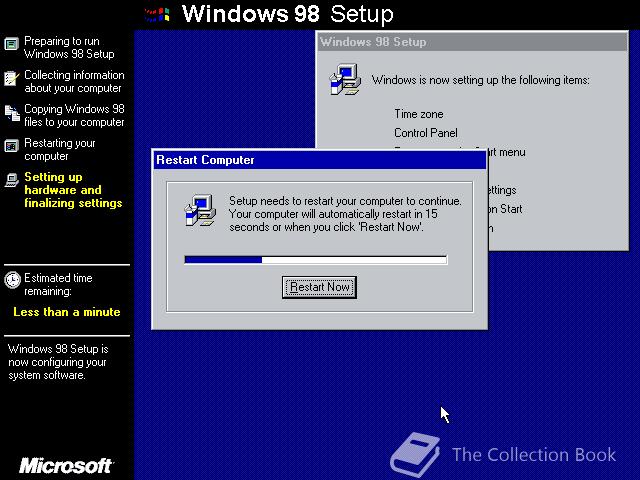
Task: Click 'Restarting your computer' step text
Action: [x=60, y=149]
